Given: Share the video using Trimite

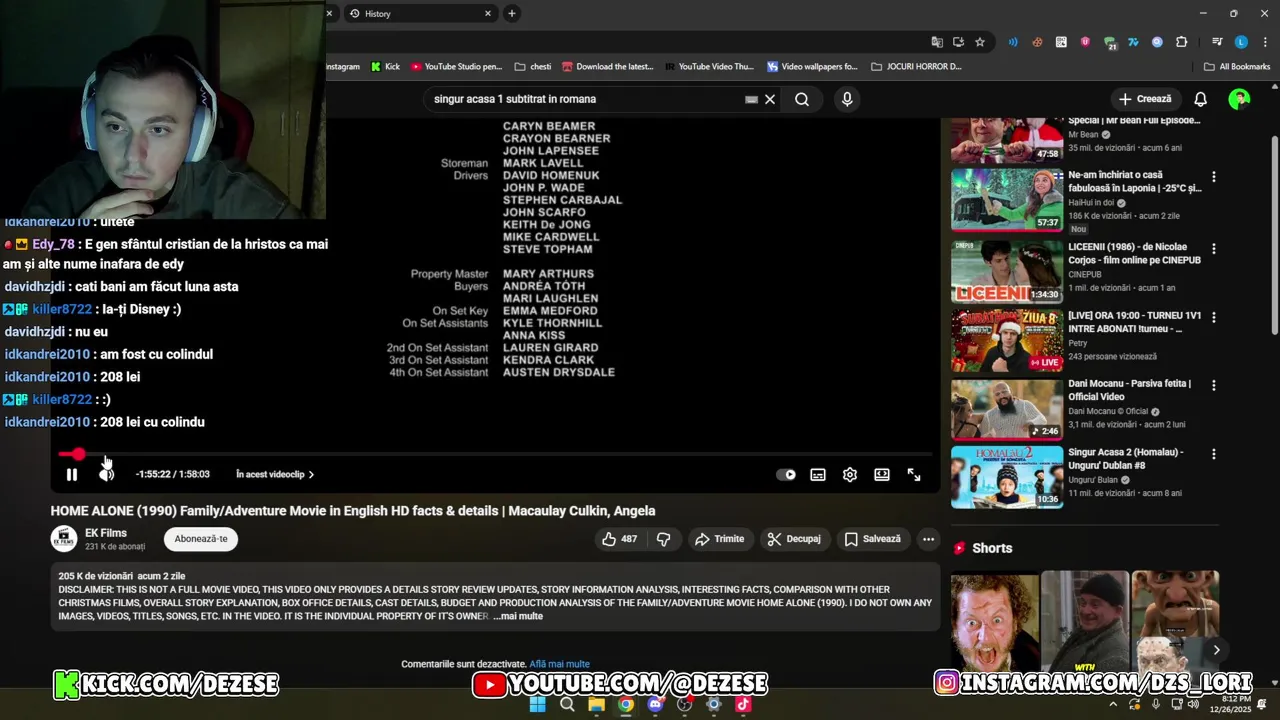Looking at the screenshot, I should coord(719,539).
